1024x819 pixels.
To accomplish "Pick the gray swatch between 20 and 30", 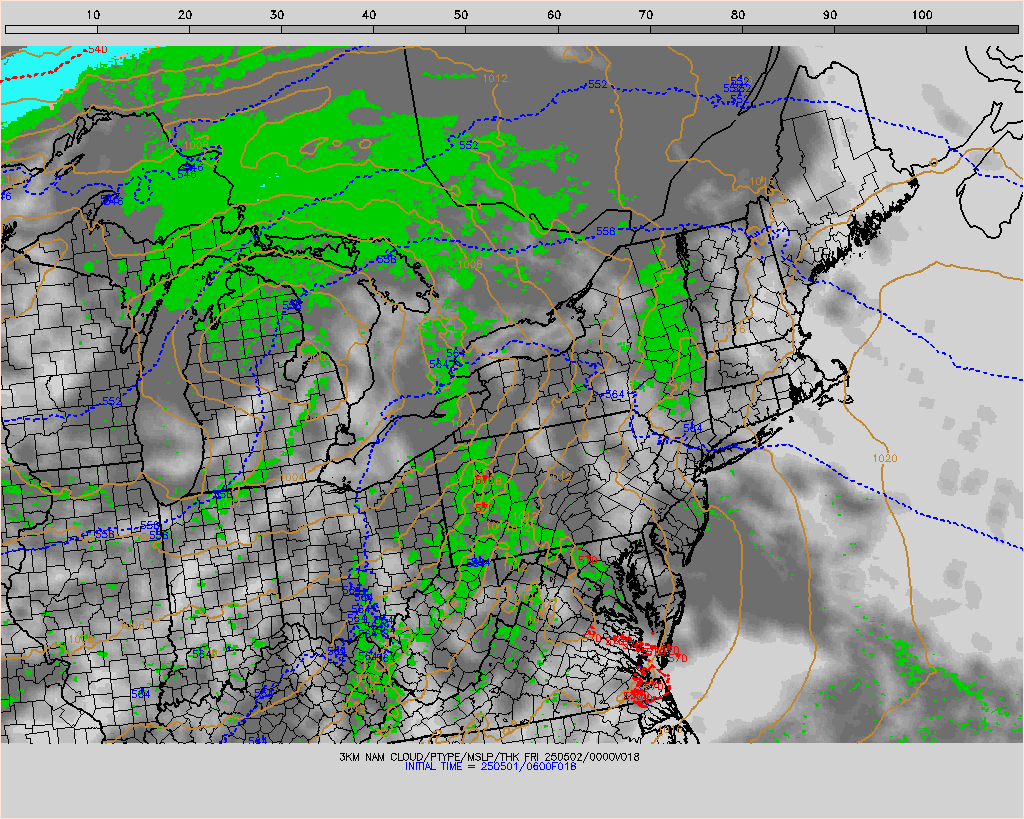I will (235, 29).
